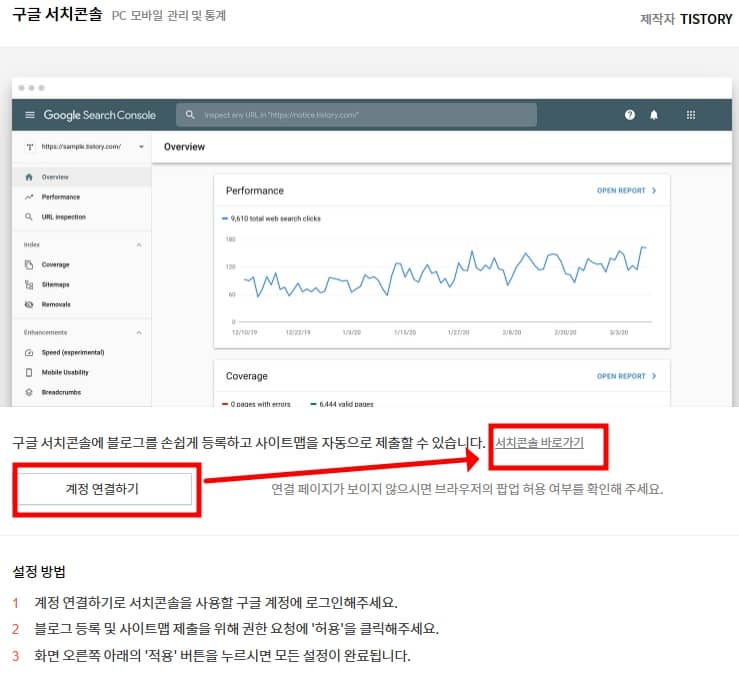Open report for the Coverage card

pyautogui.click(x=626, y=376)
